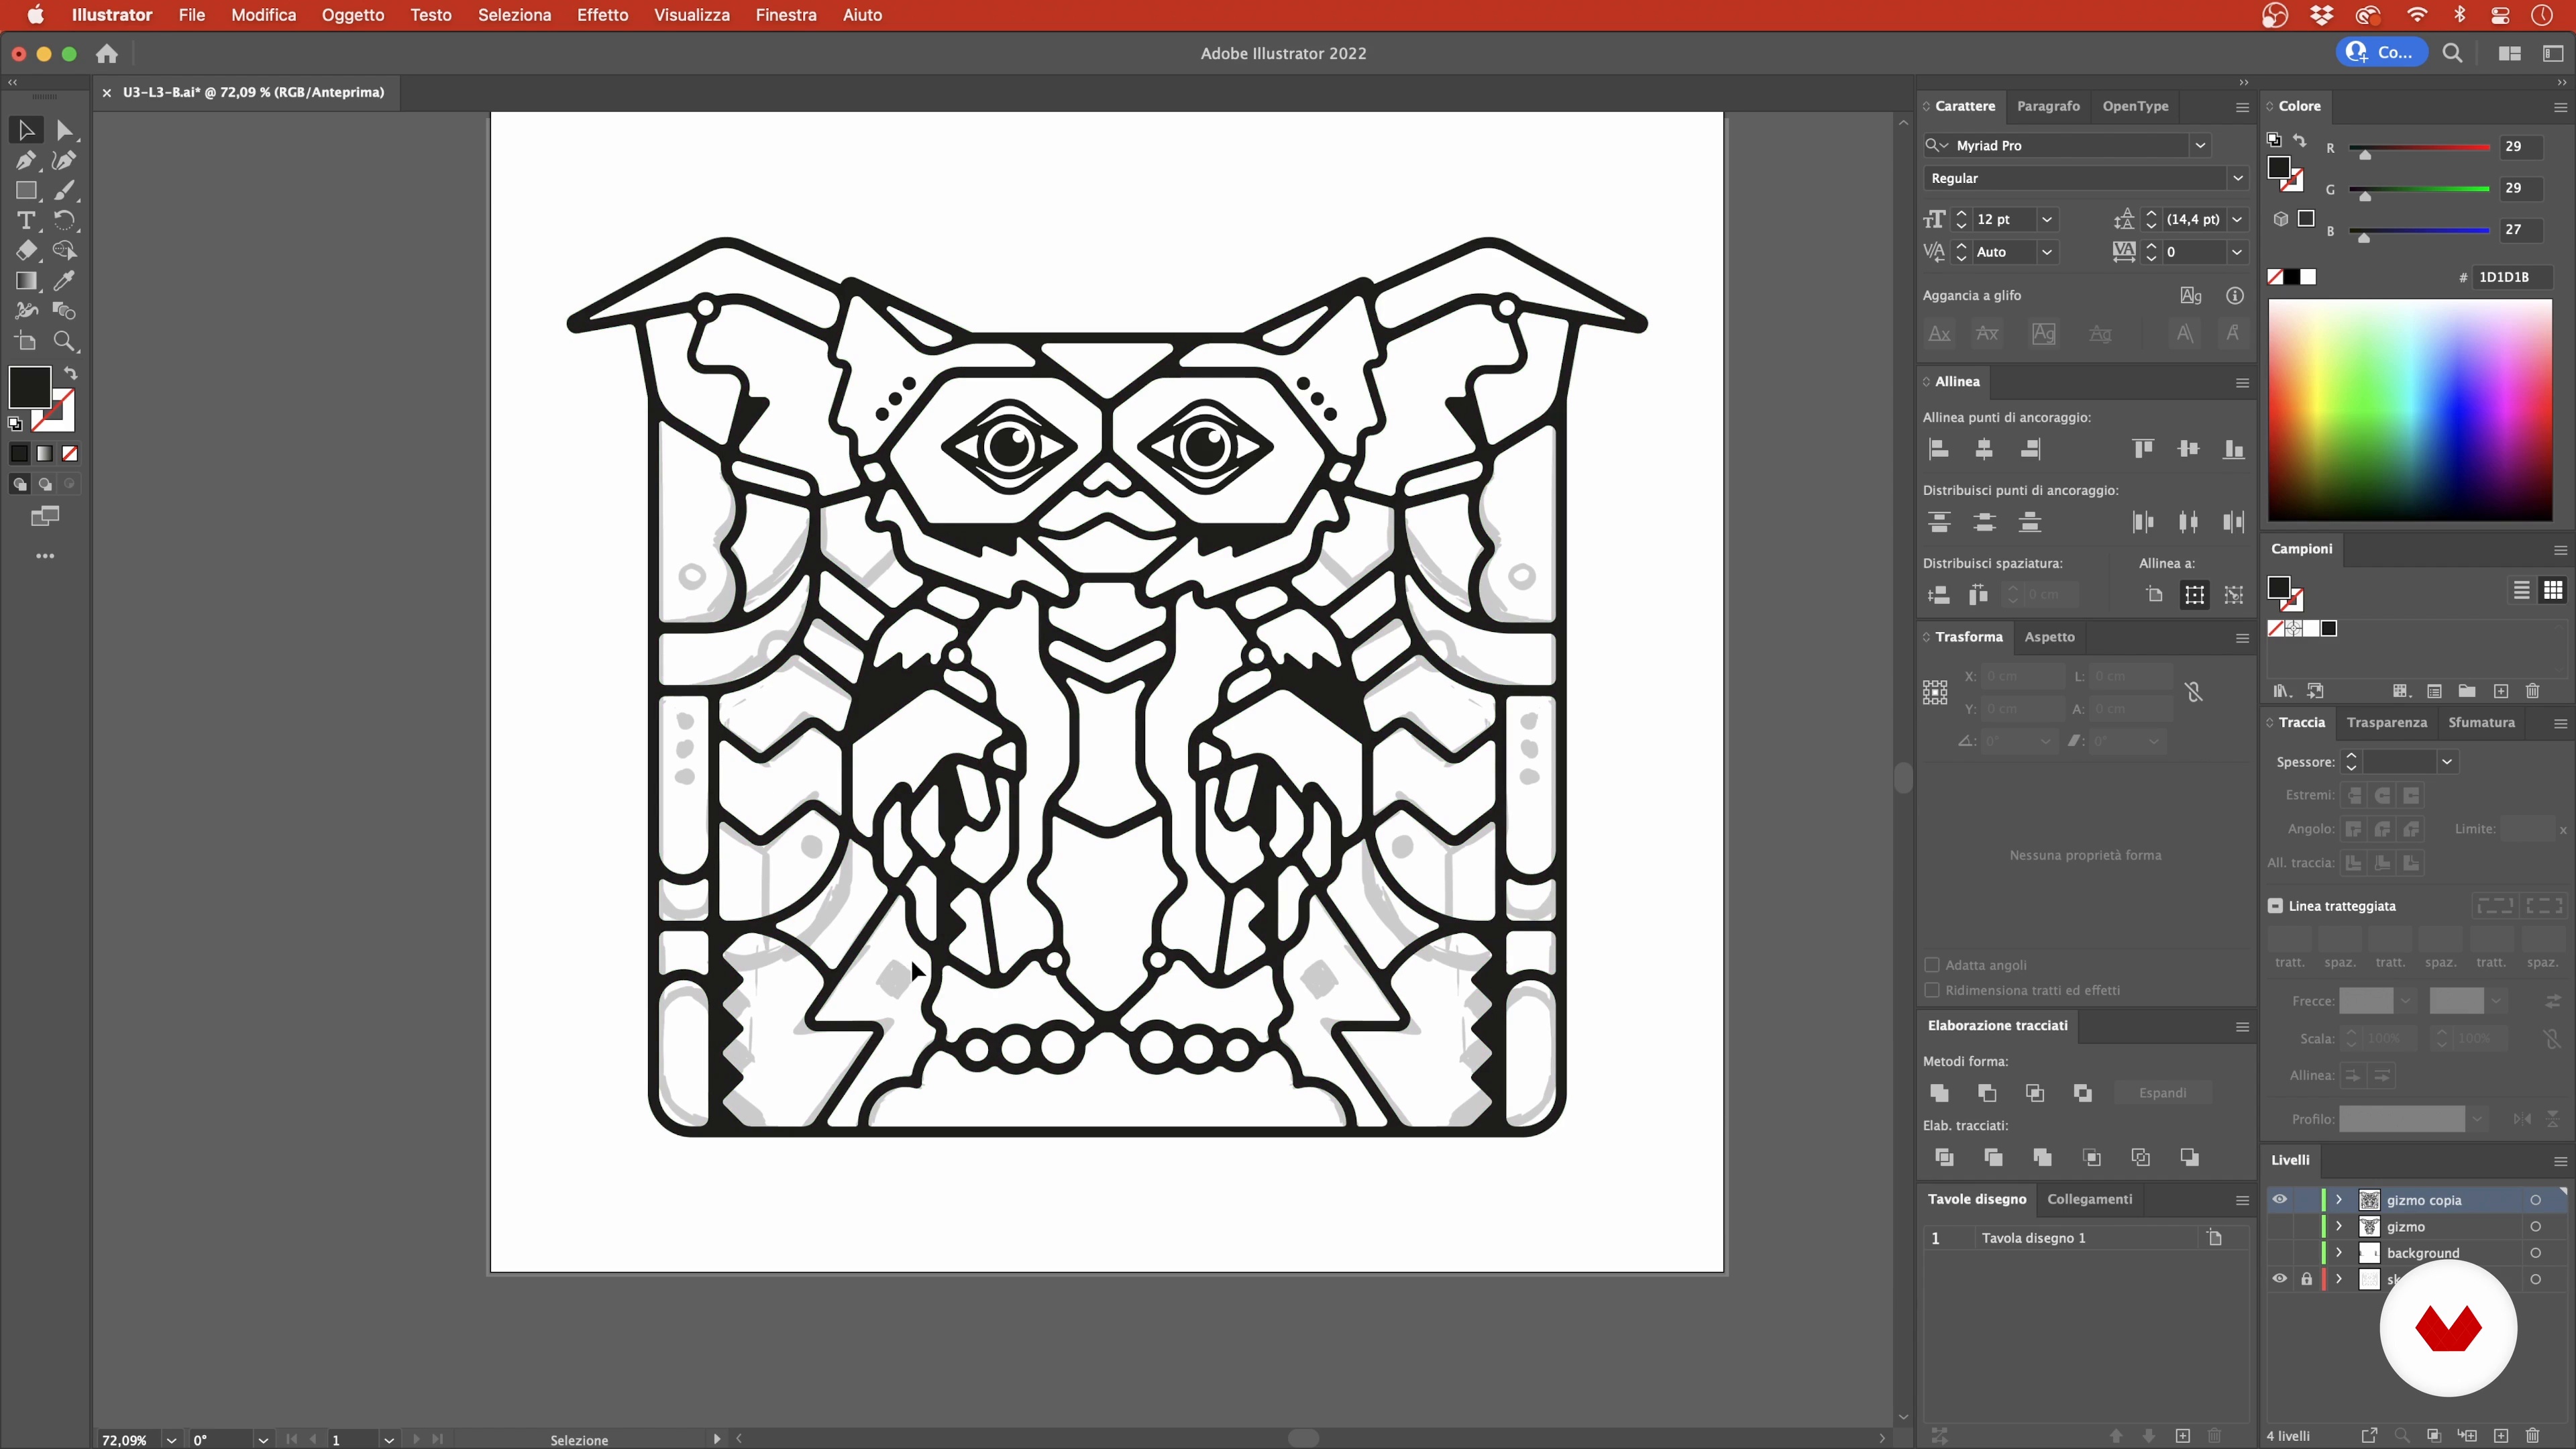Switch to the Trasparenza tab
Image resolution: width=2576 pixels, height=1449 pixels.
(x=2386, y=722)
